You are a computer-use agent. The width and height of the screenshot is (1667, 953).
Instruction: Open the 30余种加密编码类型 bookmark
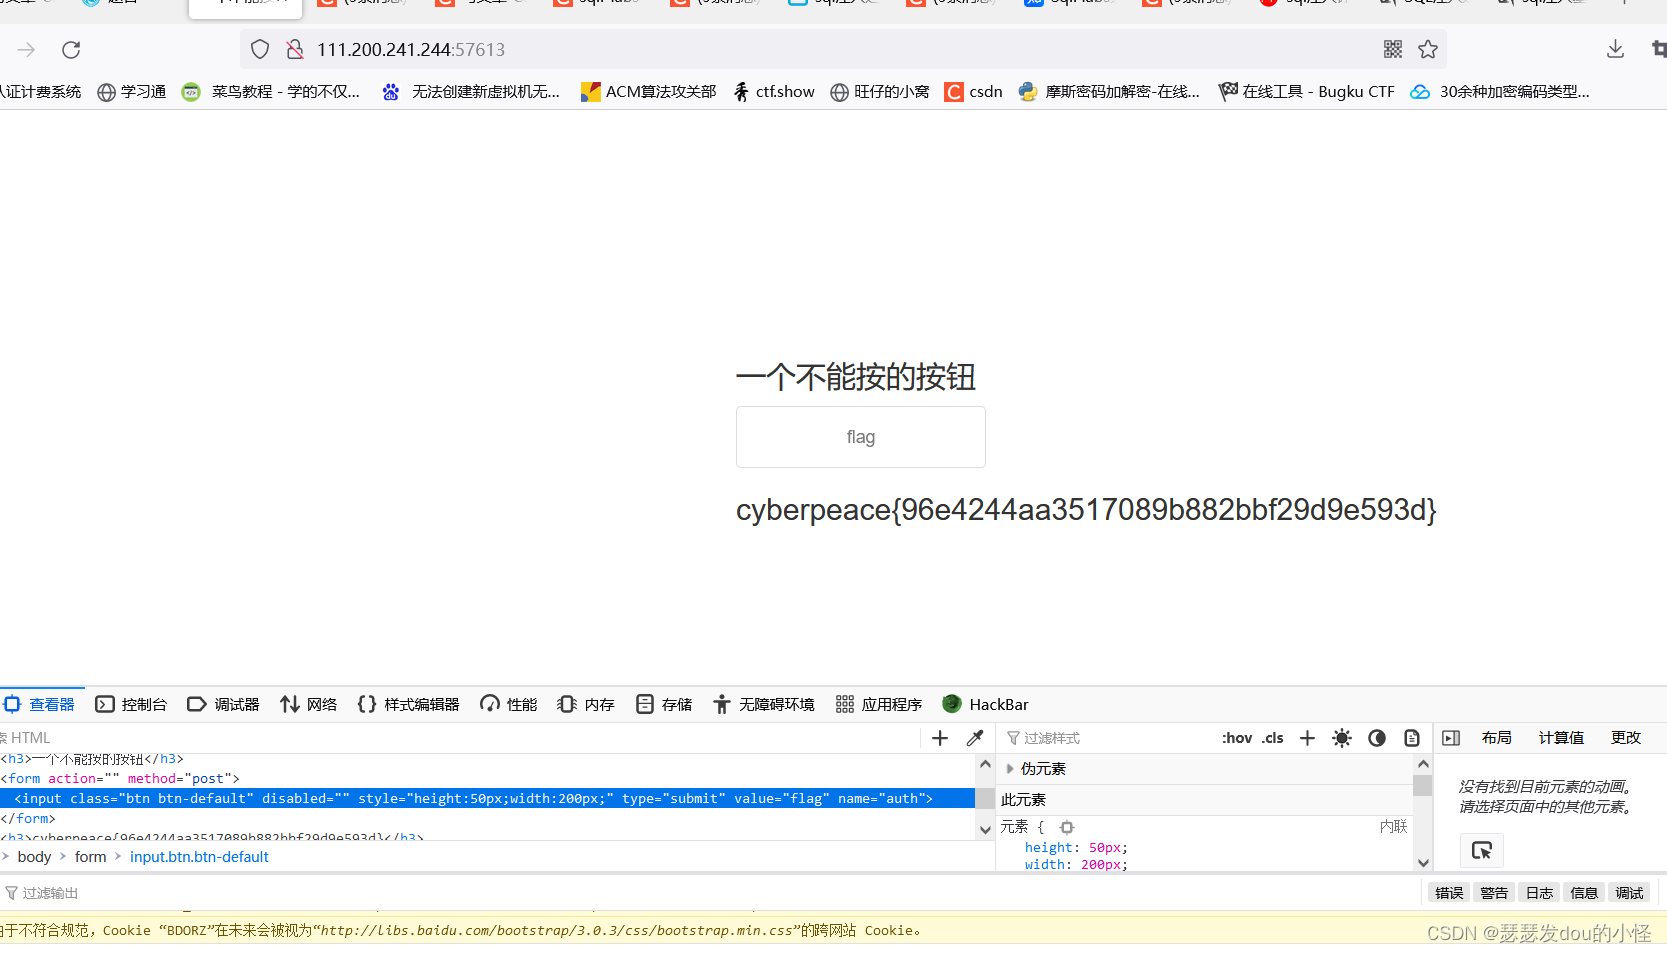pyautogui.click(x=1500, y=92)
